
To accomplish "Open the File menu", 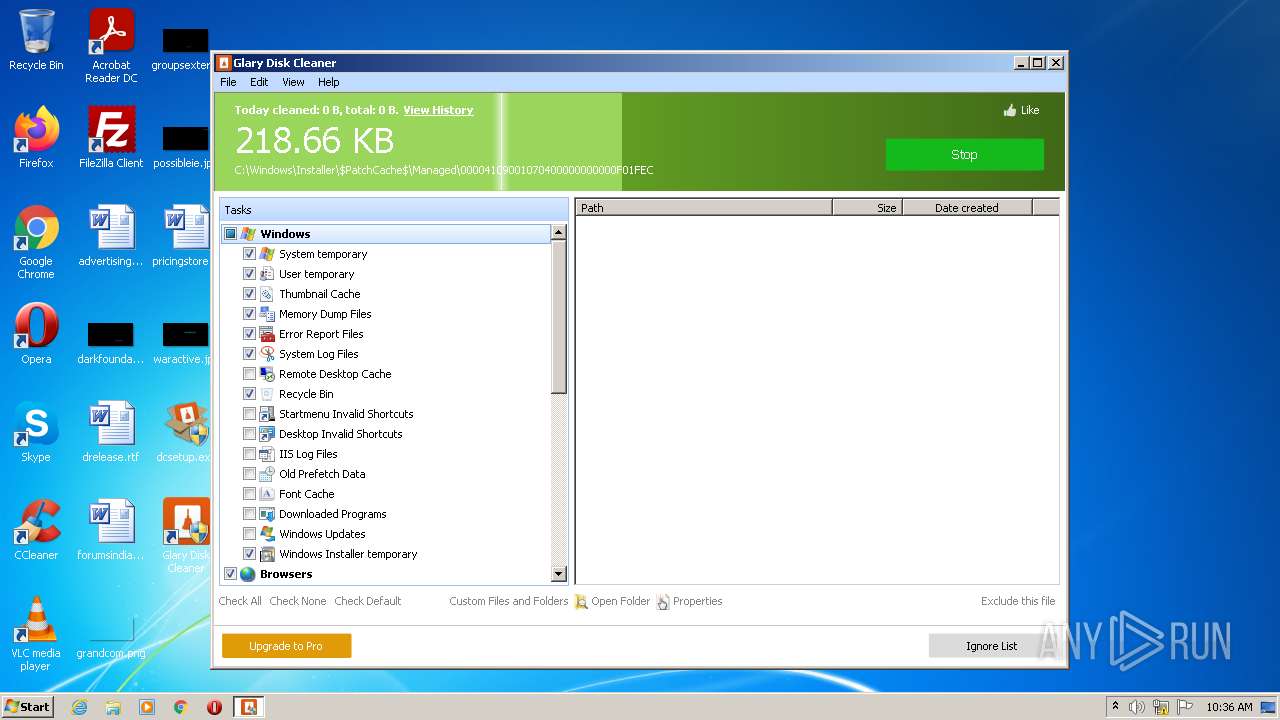I will tap(228, 82).
